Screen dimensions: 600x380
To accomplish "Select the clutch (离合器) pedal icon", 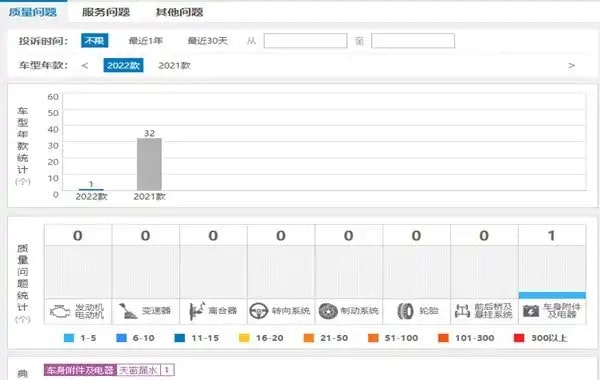I will click(x=197, y=311).
